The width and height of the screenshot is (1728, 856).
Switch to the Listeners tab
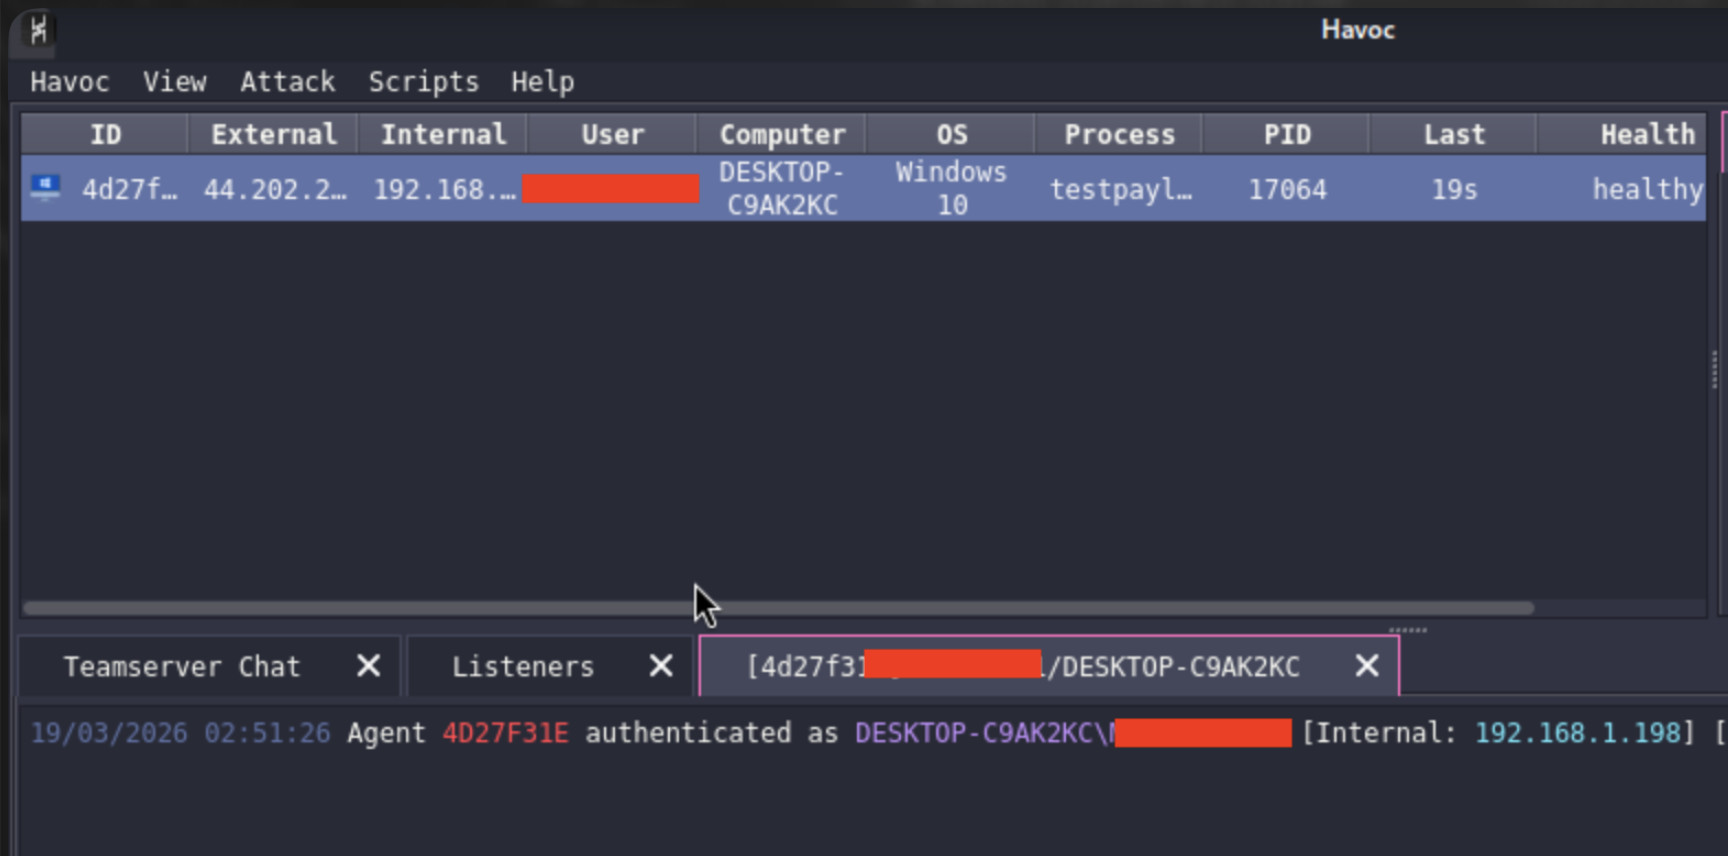coord(523,667)
